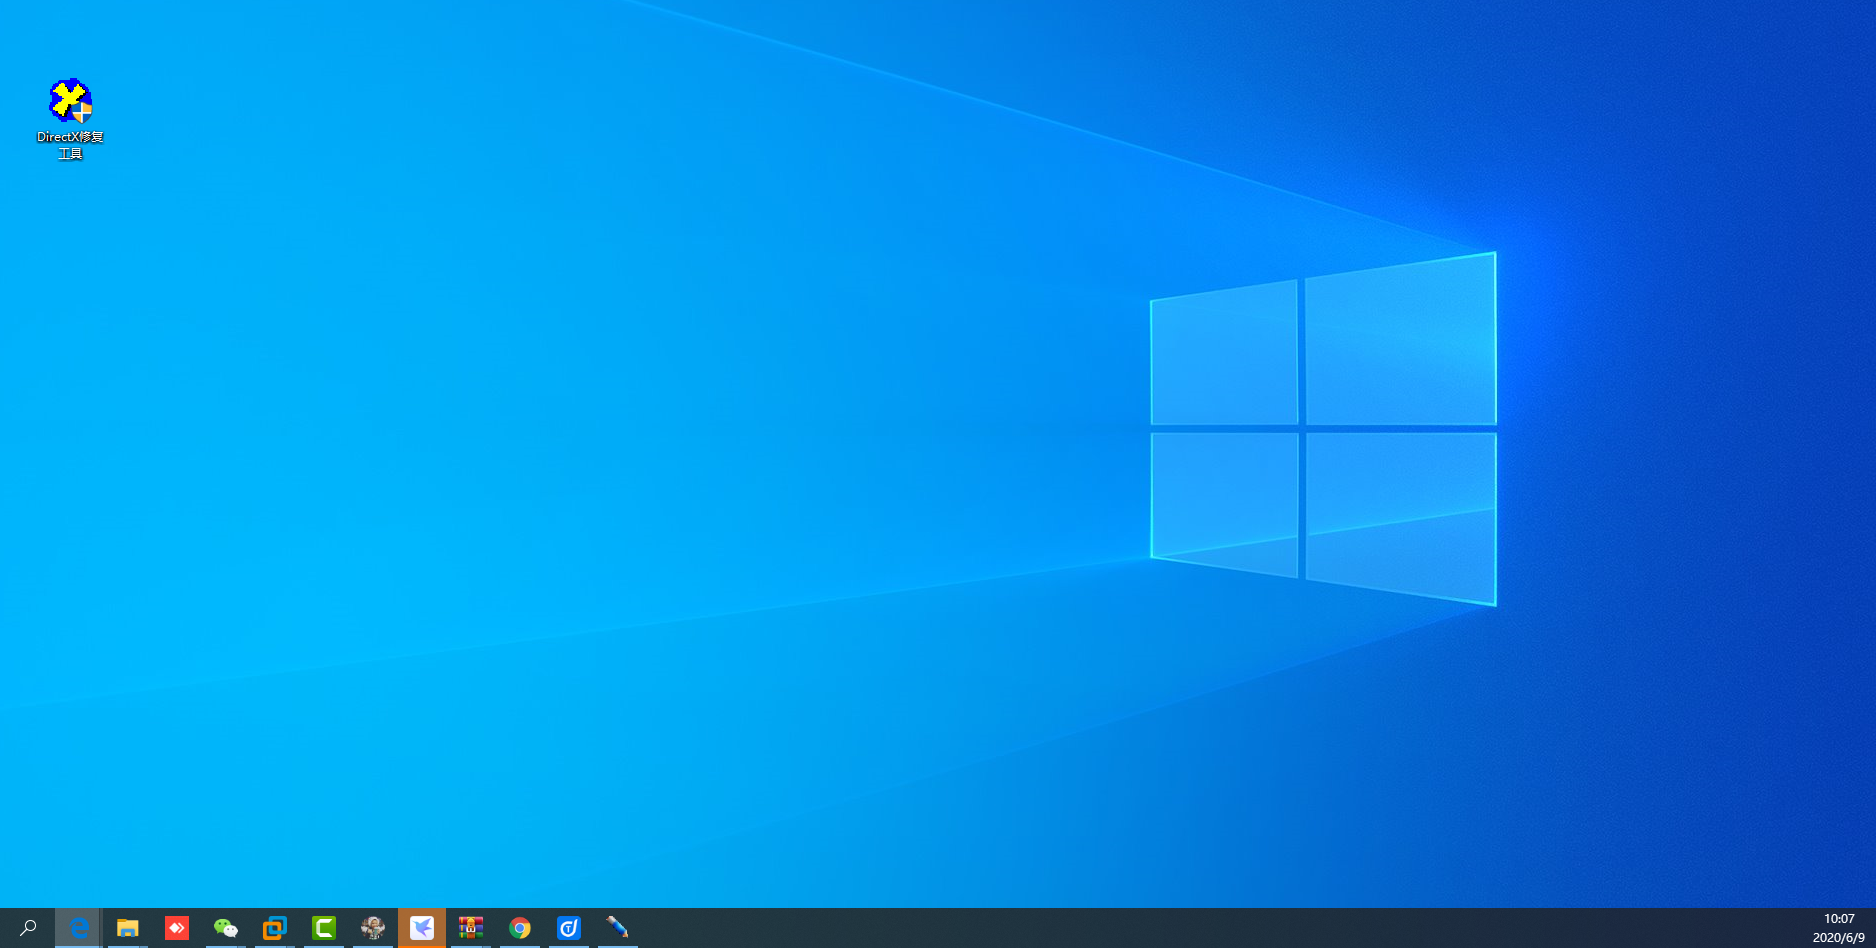The width and height of the screenshot is (1876, 948).
Task: Open WeChat from the taskbar
Action: click(225, 928)
